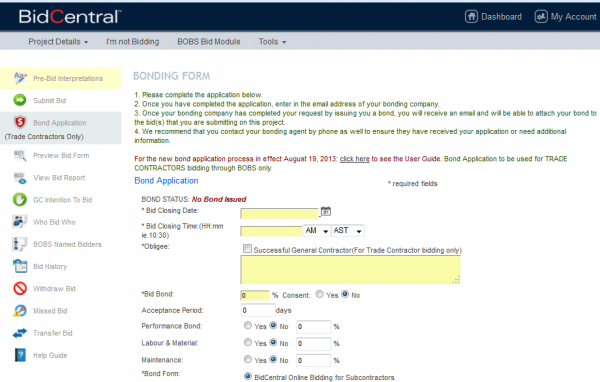Click the Dashboard home icon
Screen dimensions: 600x382
(471, 16)
